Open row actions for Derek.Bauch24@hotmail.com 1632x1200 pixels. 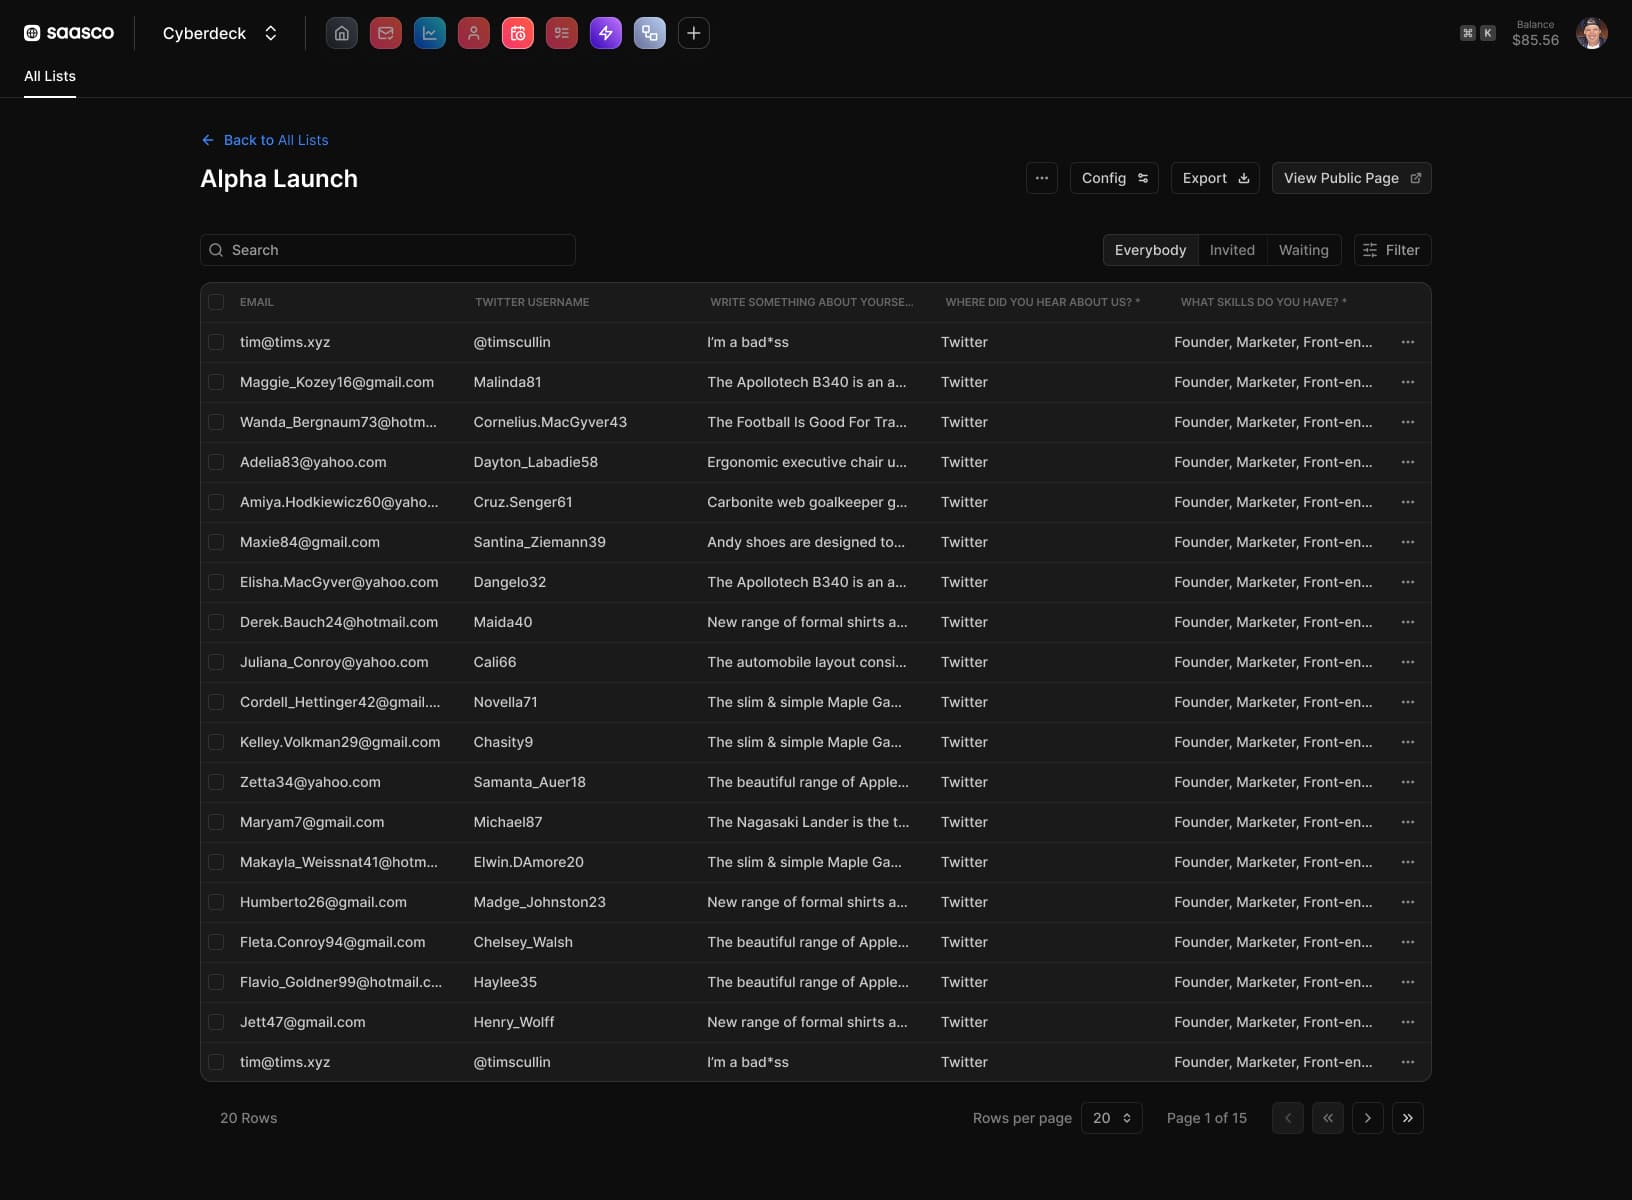(1407, 622)
